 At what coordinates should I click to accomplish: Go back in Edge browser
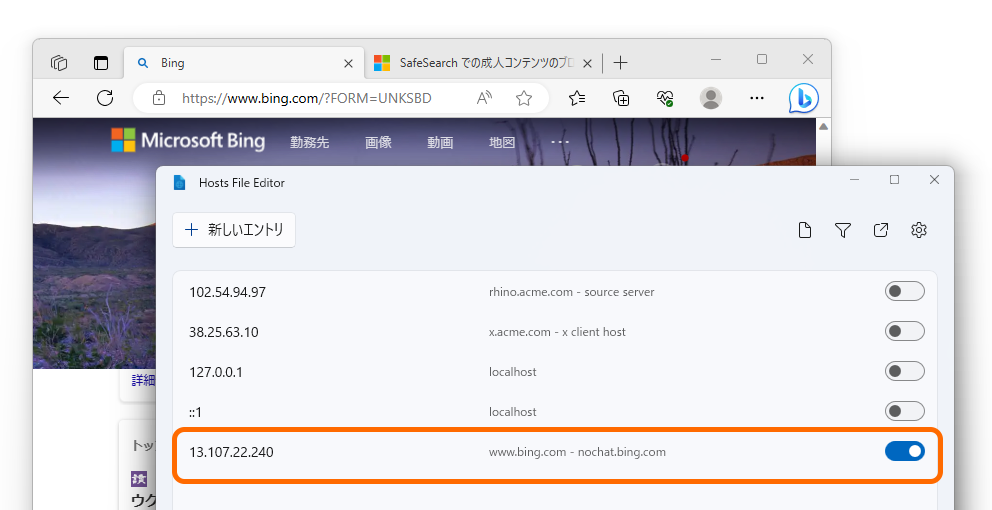[x=61, y=98]
